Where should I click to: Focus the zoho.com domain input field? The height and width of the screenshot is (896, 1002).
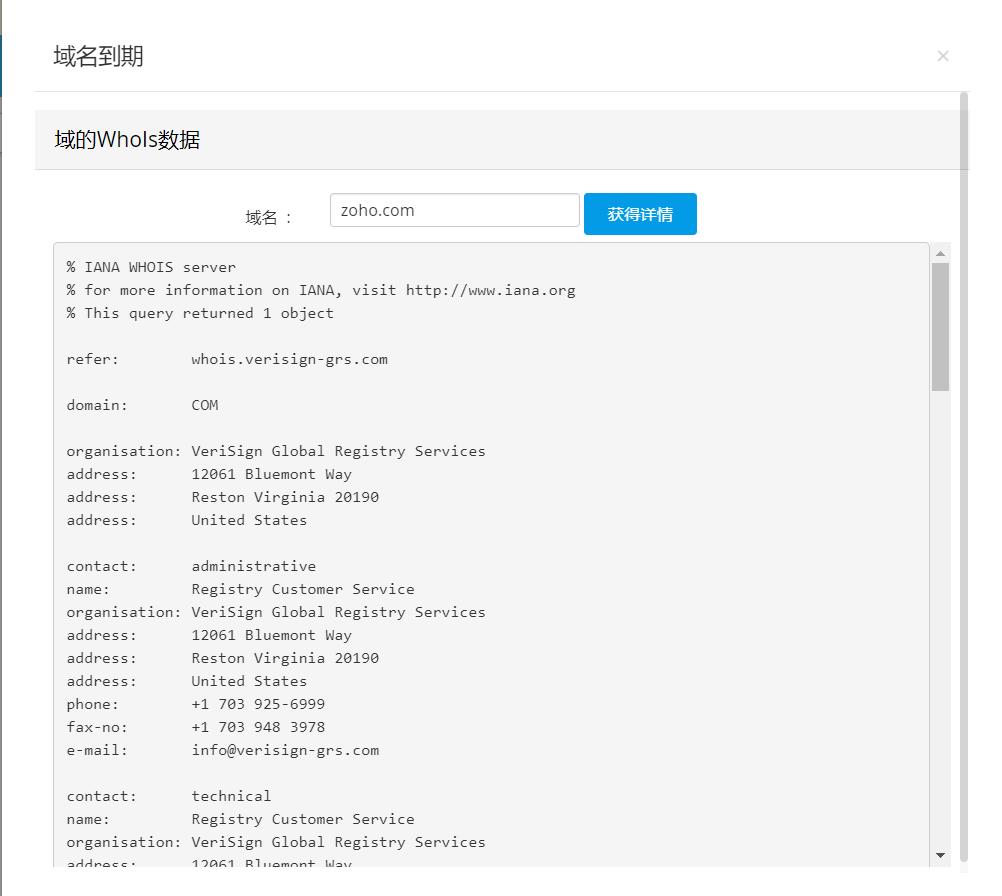pyautogui.click(x=454, y=210)
